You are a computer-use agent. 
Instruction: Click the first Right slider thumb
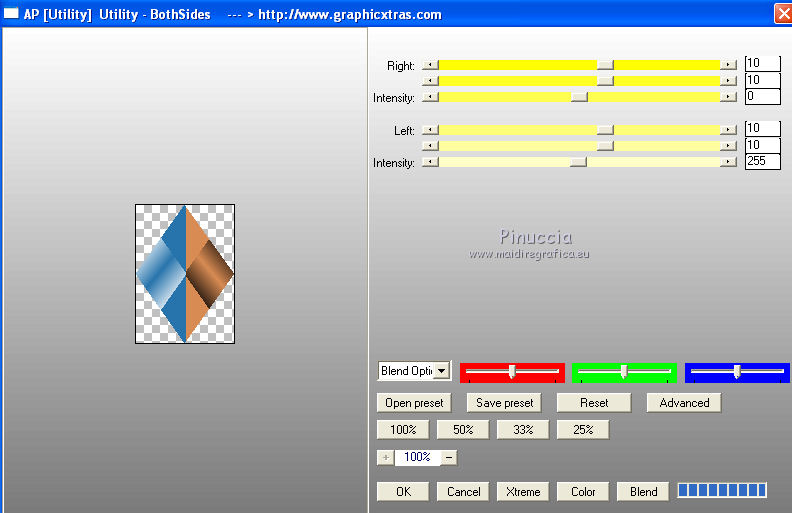tap(605, 65)
